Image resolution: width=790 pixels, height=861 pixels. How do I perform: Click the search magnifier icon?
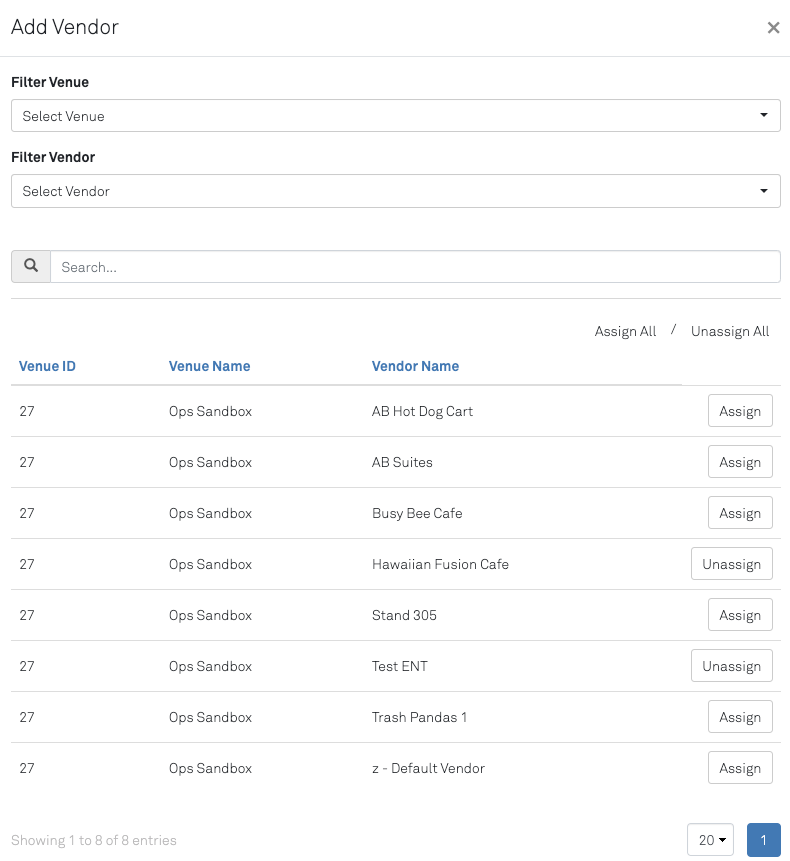(31, 266)
